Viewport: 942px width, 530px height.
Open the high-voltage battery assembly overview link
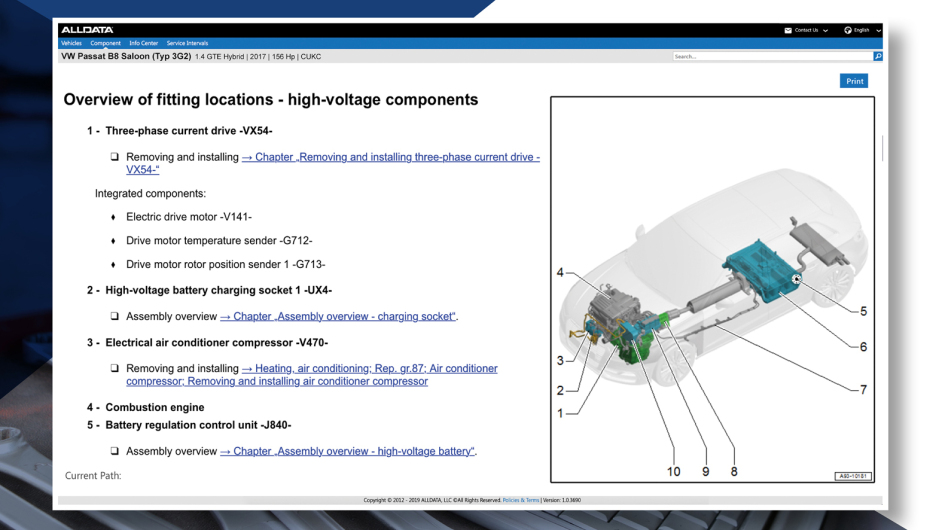[347, 451]
